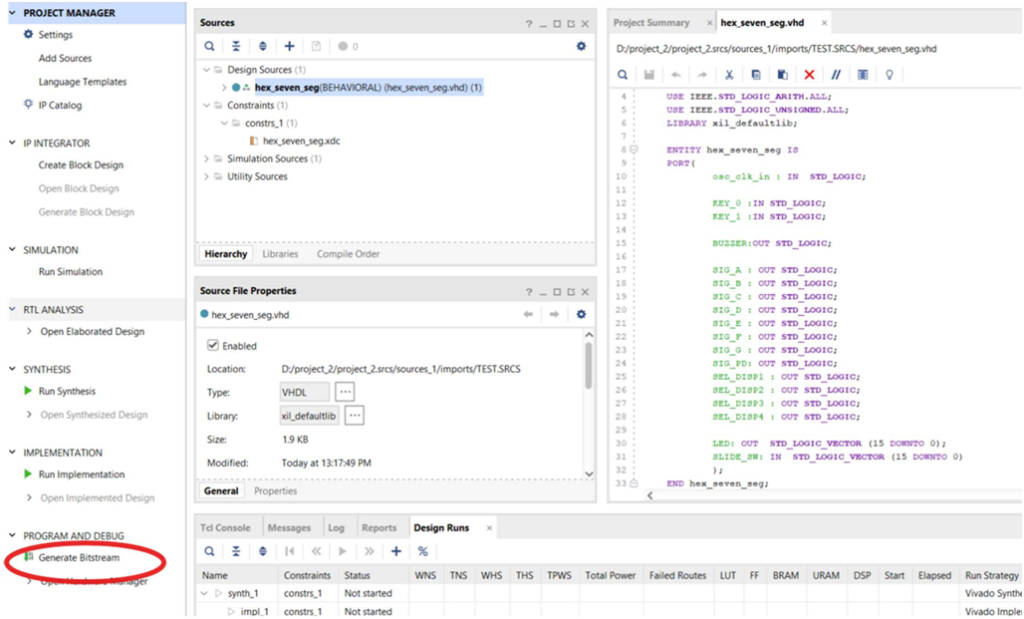This screenshot has height=619, width=1024.
Task: Click the light bulb icon in editor toolbar
Action: pos(888,75)
